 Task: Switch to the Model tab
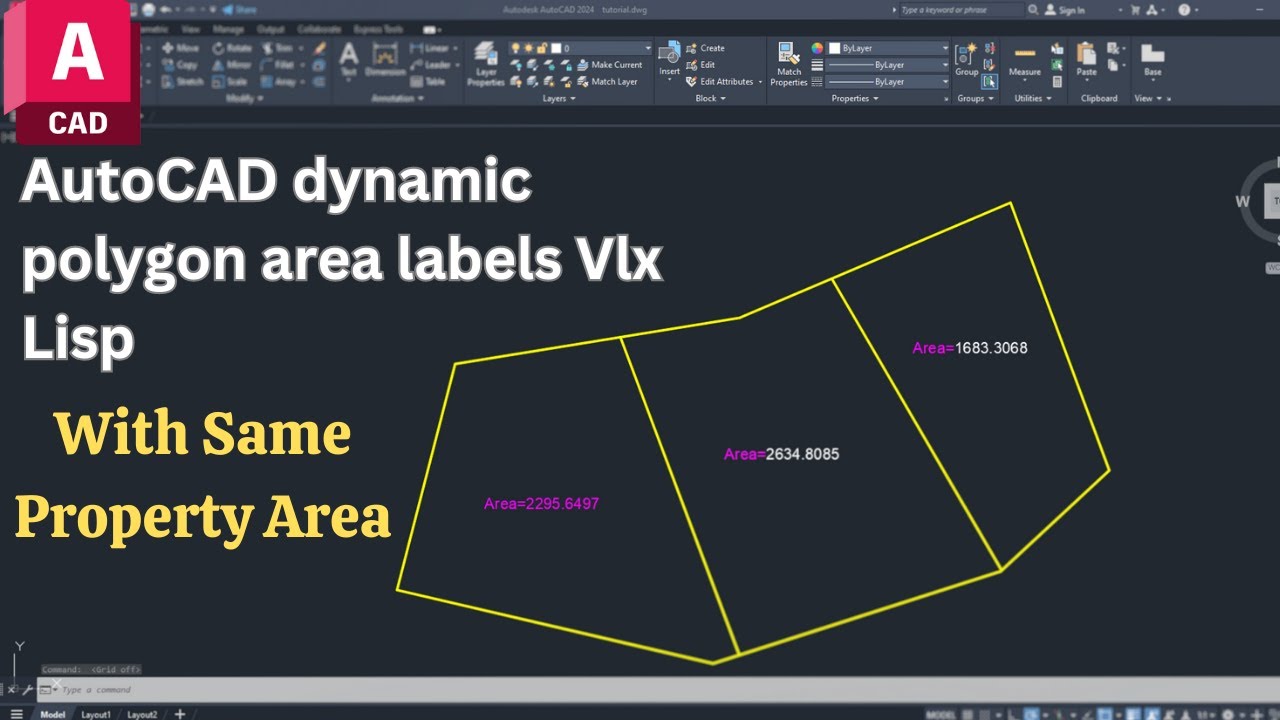click(x=52, y=714)
